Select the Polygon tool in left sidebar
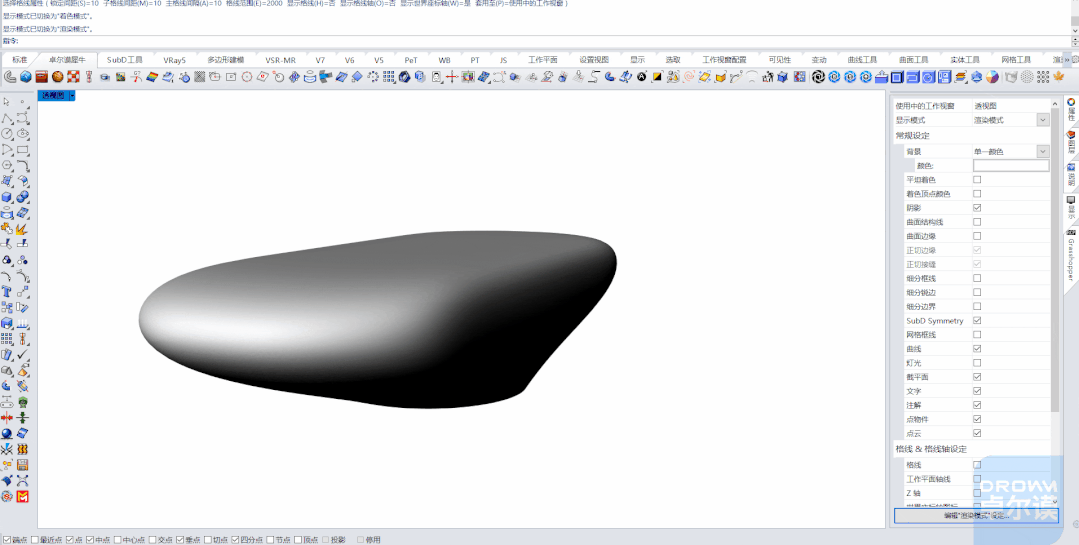The height and width of the screenshot is (545, 1079). click(x=7, y=165)
